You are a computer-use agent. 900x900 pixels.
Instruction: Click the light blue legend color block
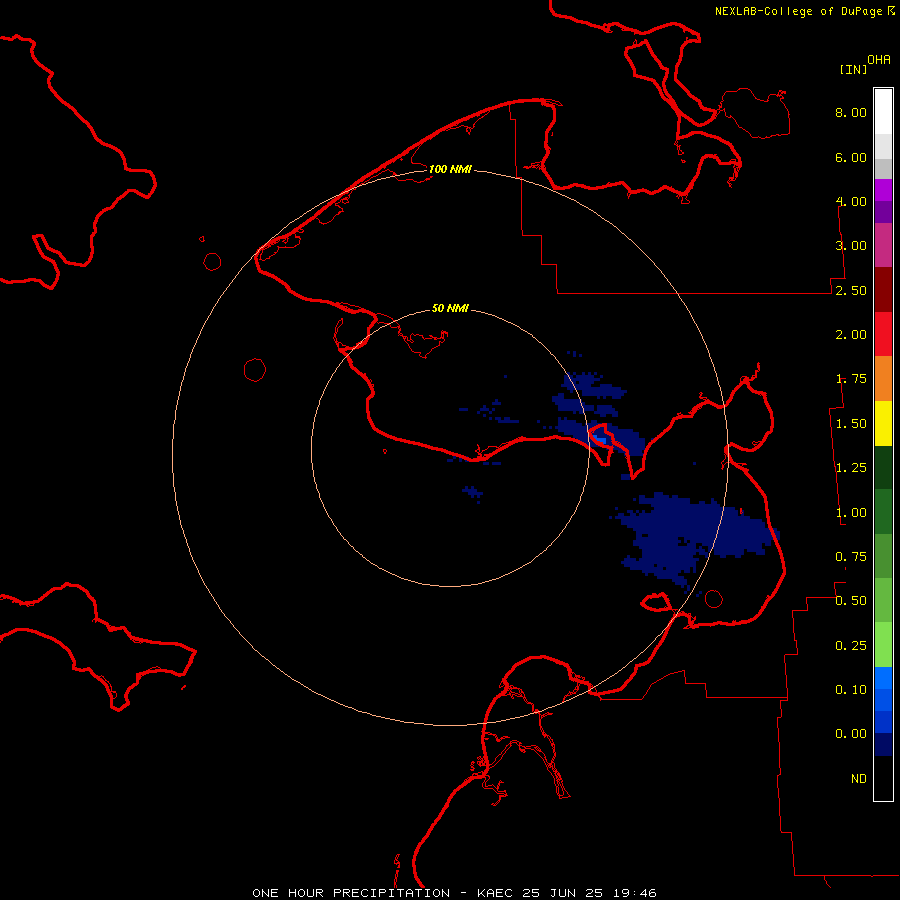click(883, 678)
